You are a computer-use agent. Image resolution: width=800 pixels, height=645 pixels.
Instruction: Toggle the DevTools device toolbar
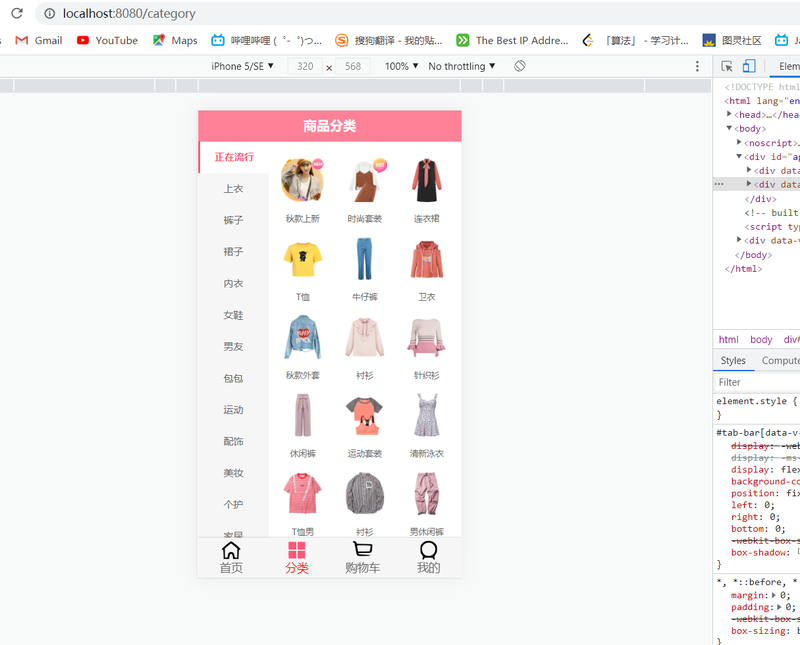tap(749, 66)
